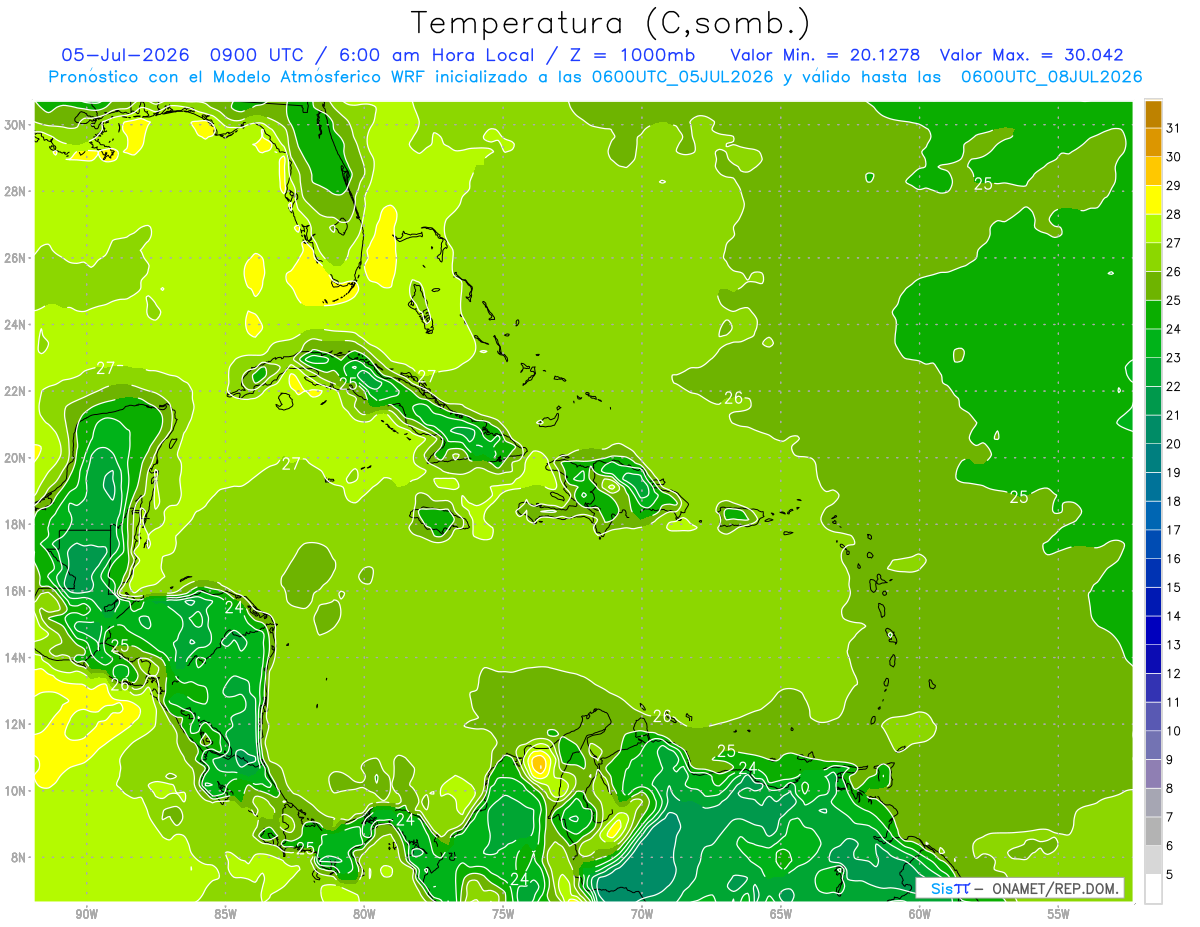
Task: Click the '29' label on color scale
Action: (1174, 185)
